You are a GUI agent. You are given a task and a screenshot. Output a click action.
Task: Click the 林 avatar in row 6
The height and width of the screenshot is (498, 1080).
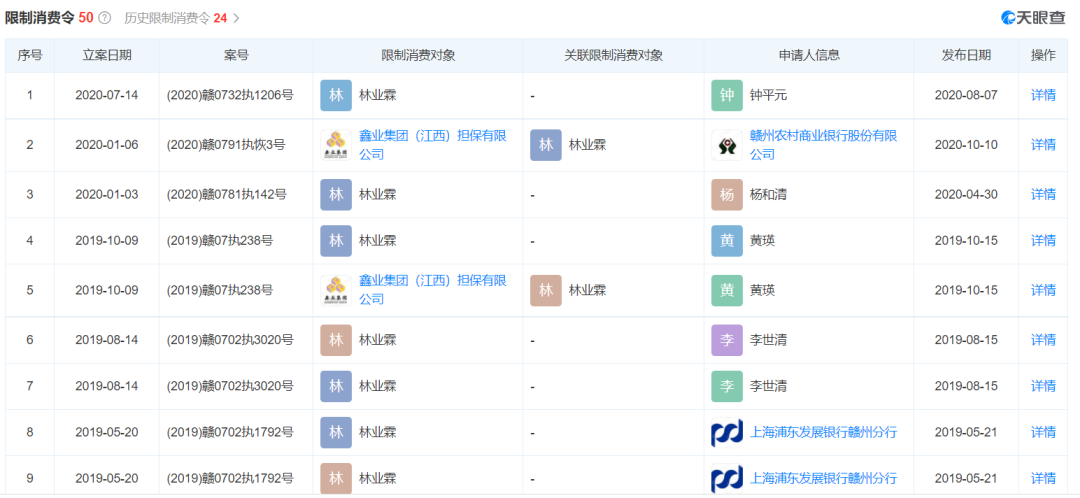point(336,340)
